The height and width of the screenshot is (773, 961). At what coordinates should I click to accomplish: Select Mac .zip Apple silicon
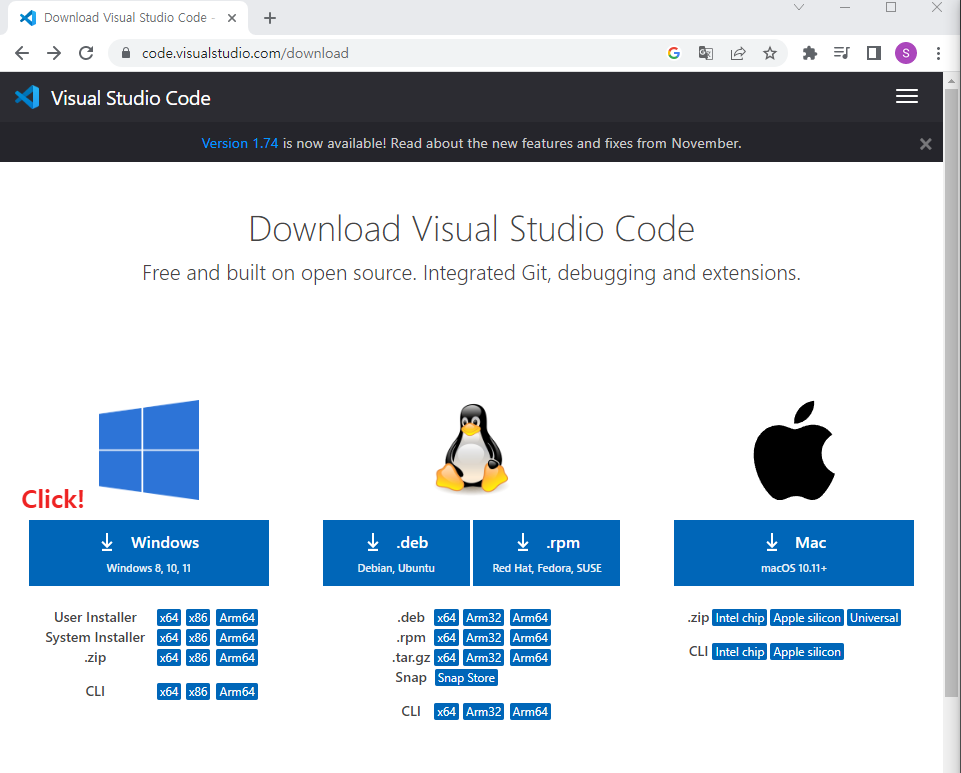click(x=807, y=618)
